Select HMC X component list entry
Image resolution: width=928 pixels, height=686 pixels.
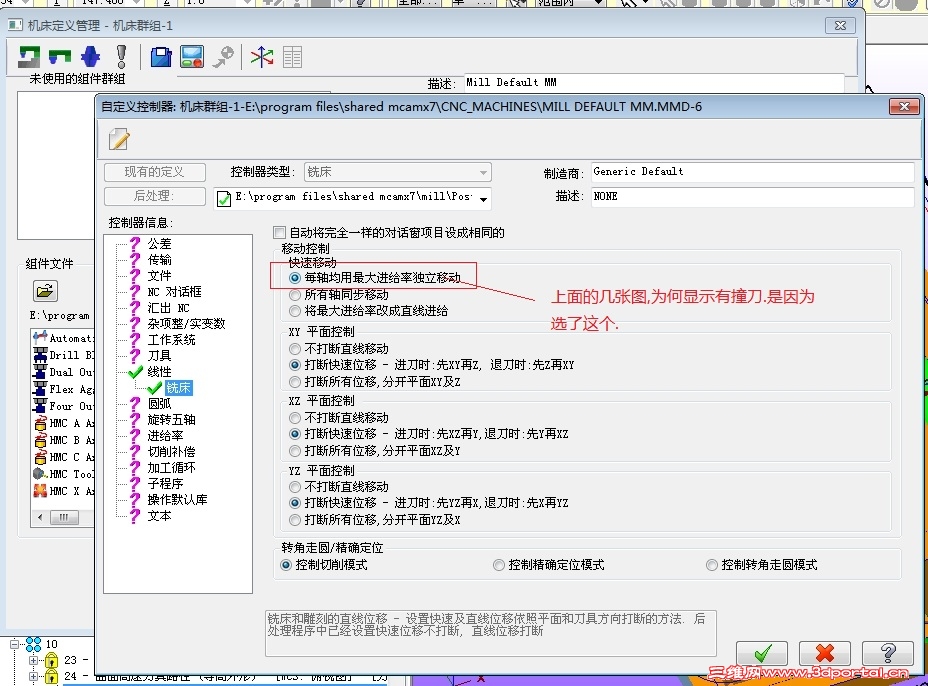[x=63, y=491]
